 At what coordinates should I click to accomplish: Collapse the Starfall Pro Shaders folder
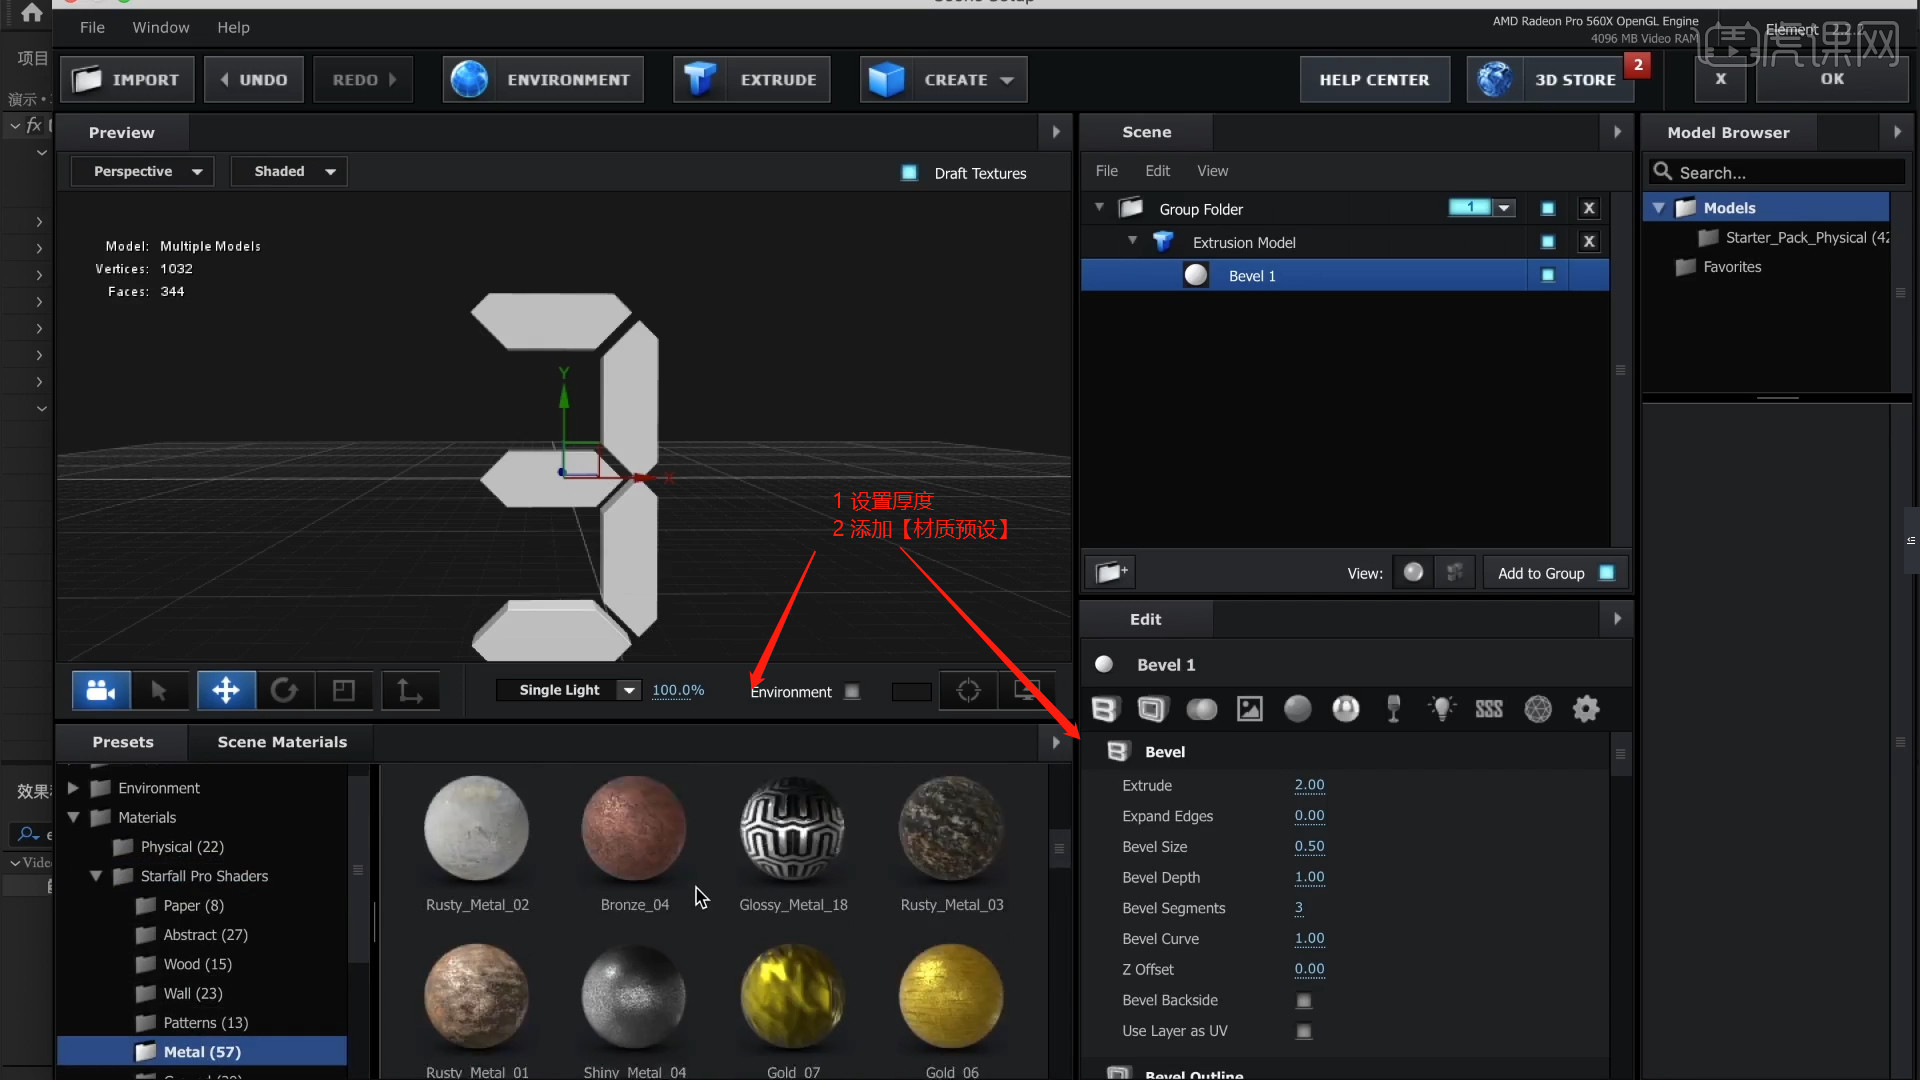(x=96, y=876)
